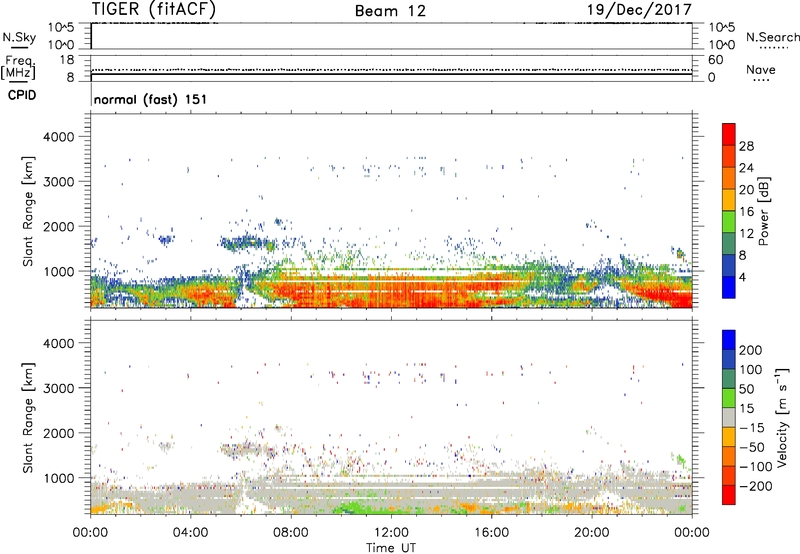Click the red top segment of Power colorbar
Viewport: 800px width, 554px height.
[729, 135]
